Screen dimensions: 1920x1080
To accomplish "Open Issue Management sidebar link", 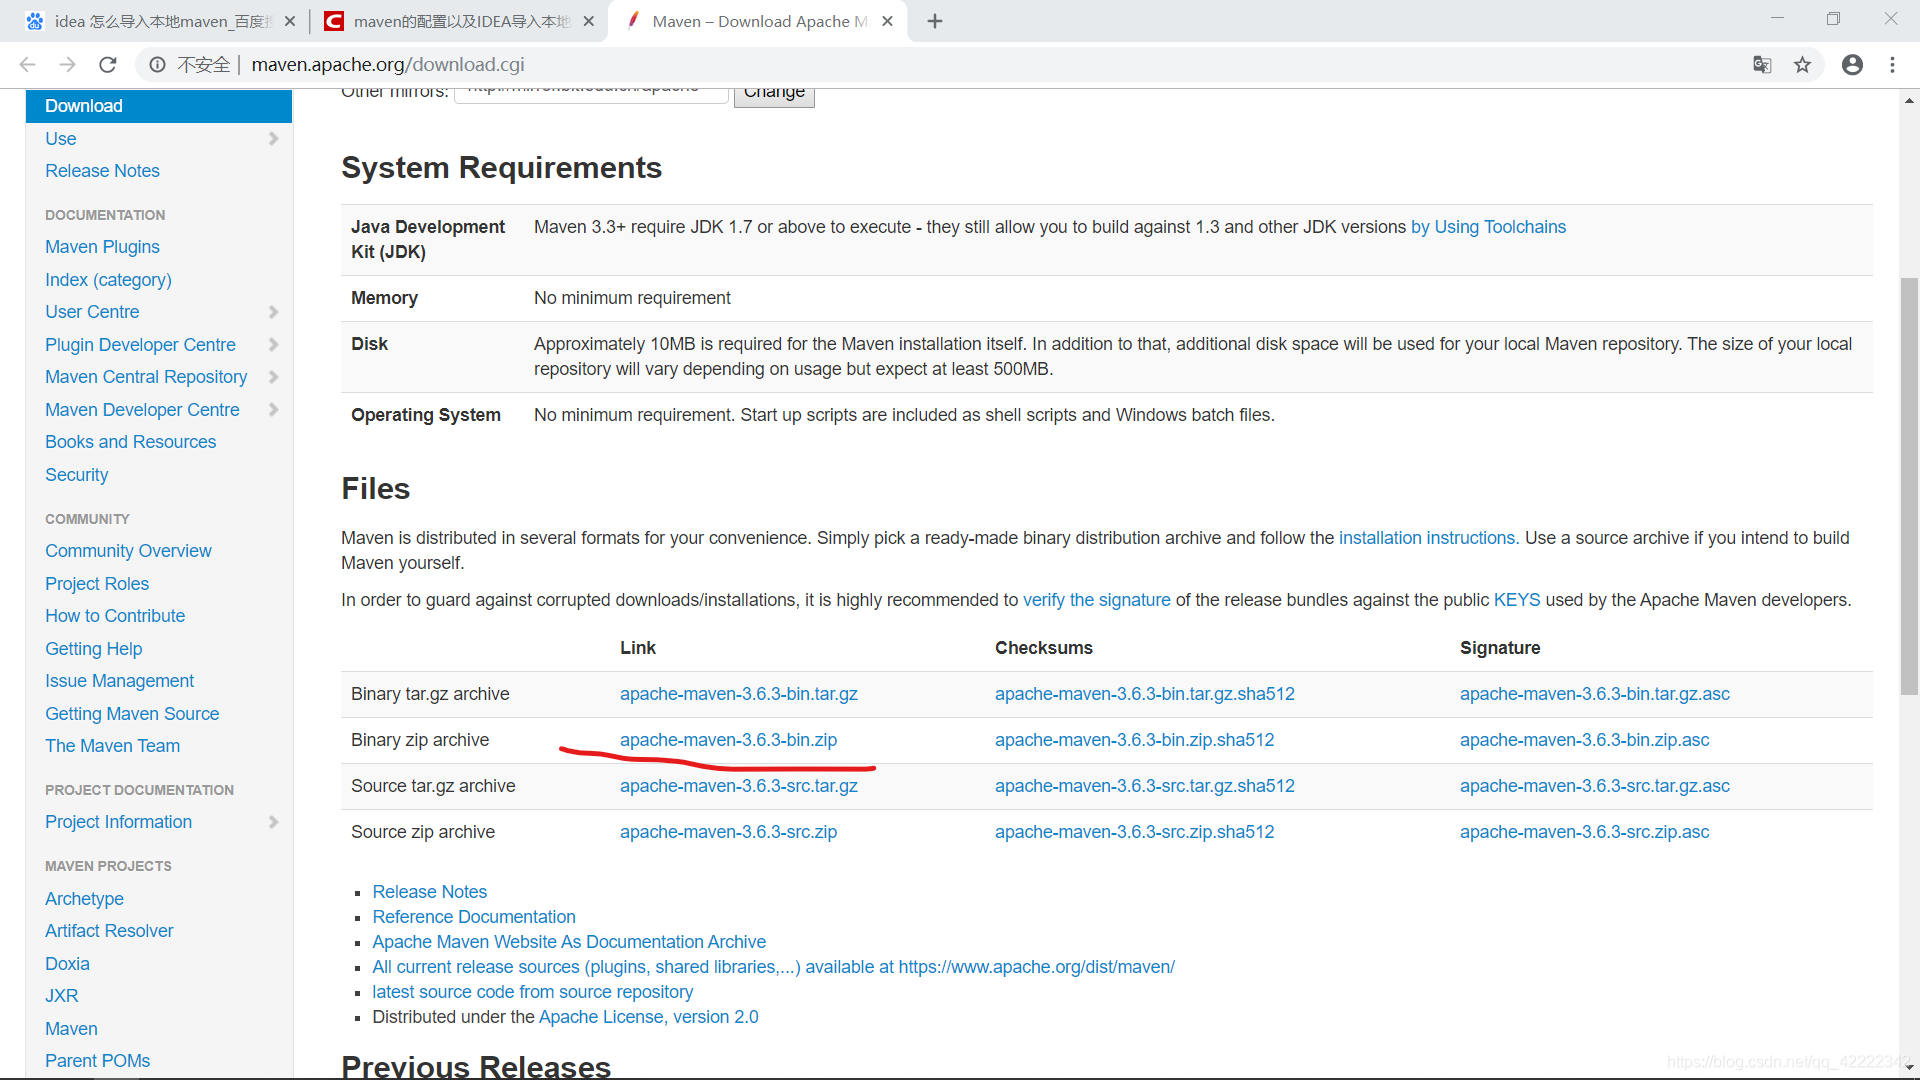I will coord(119,681).
